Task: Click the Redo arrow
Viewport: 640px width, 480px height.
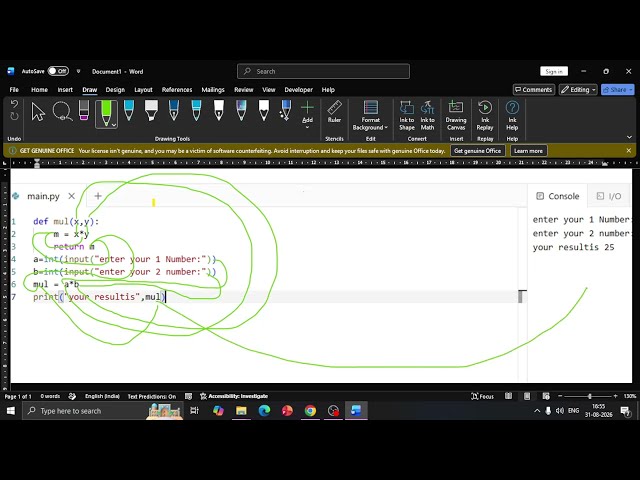Action: (14, 116)
